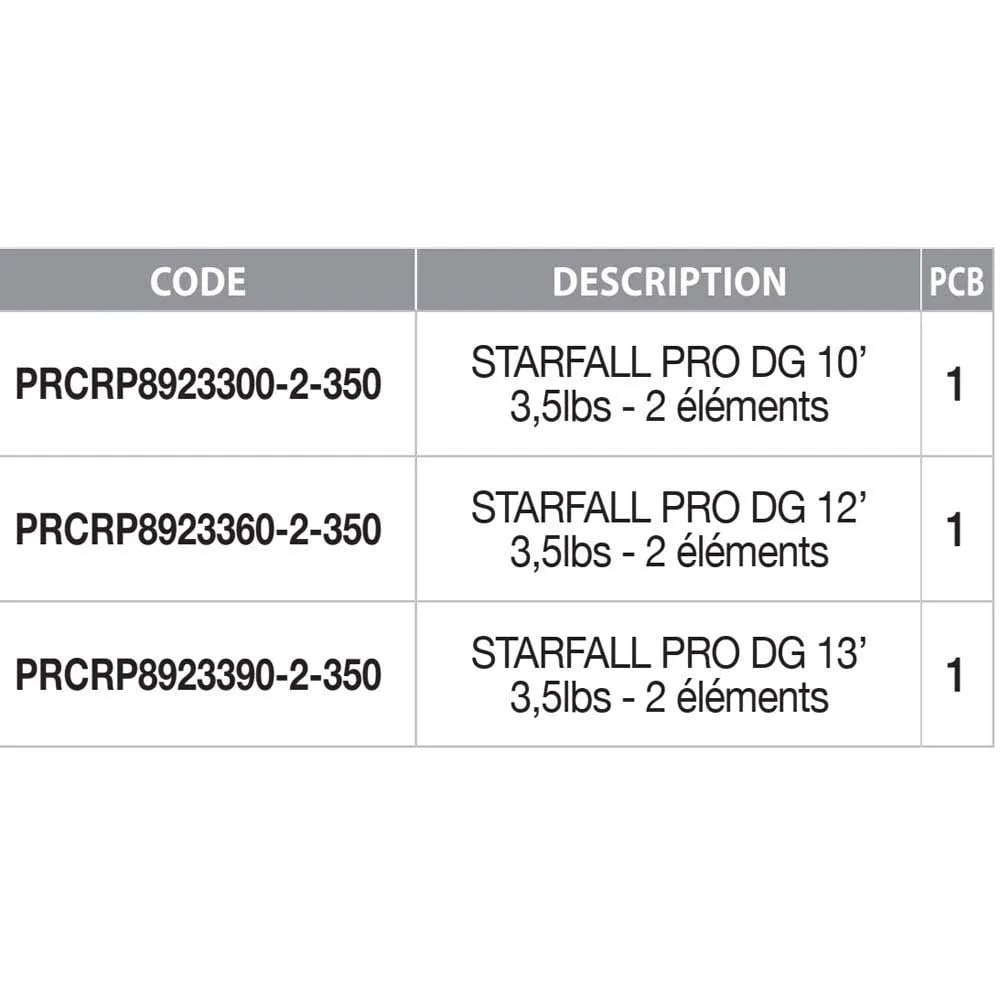Image resolution: width=1000 pixels, height=1000 pixels.
Task: Click '3,5lbs - 2 éléments' in first row
Action: (669, 408)
